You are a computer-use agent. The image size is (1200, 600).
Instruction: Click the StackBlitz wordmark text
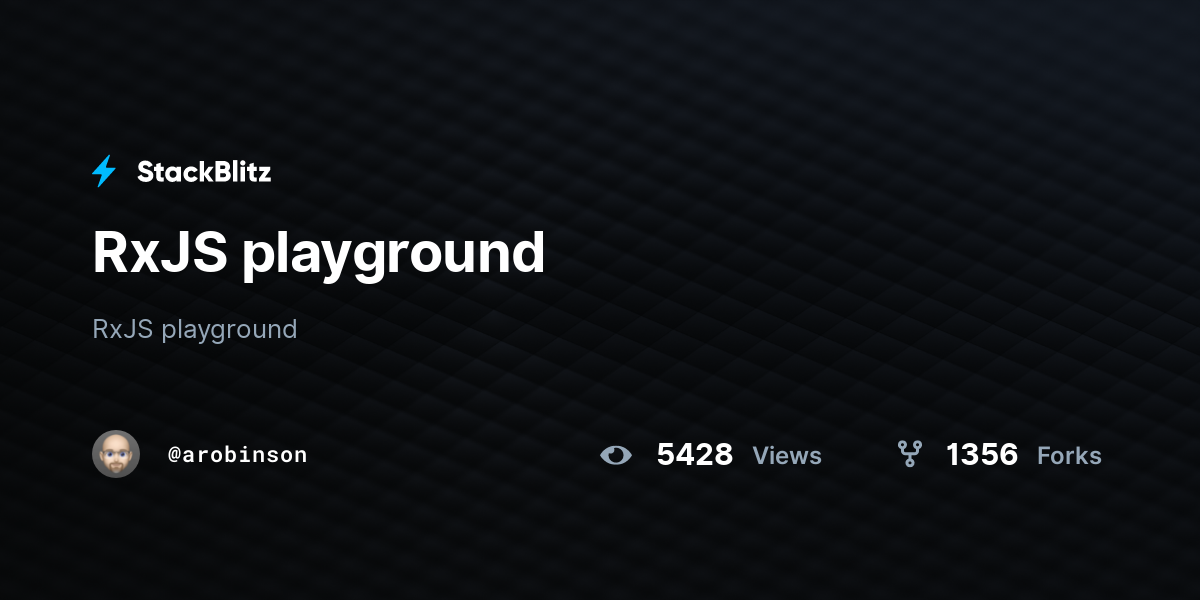(x=204, y=172)
